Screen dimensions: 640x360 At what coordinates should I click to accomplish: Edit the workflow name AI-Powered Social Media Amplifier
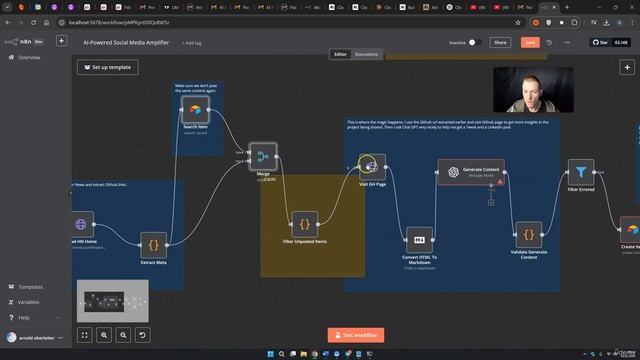[x=126, y=42]
